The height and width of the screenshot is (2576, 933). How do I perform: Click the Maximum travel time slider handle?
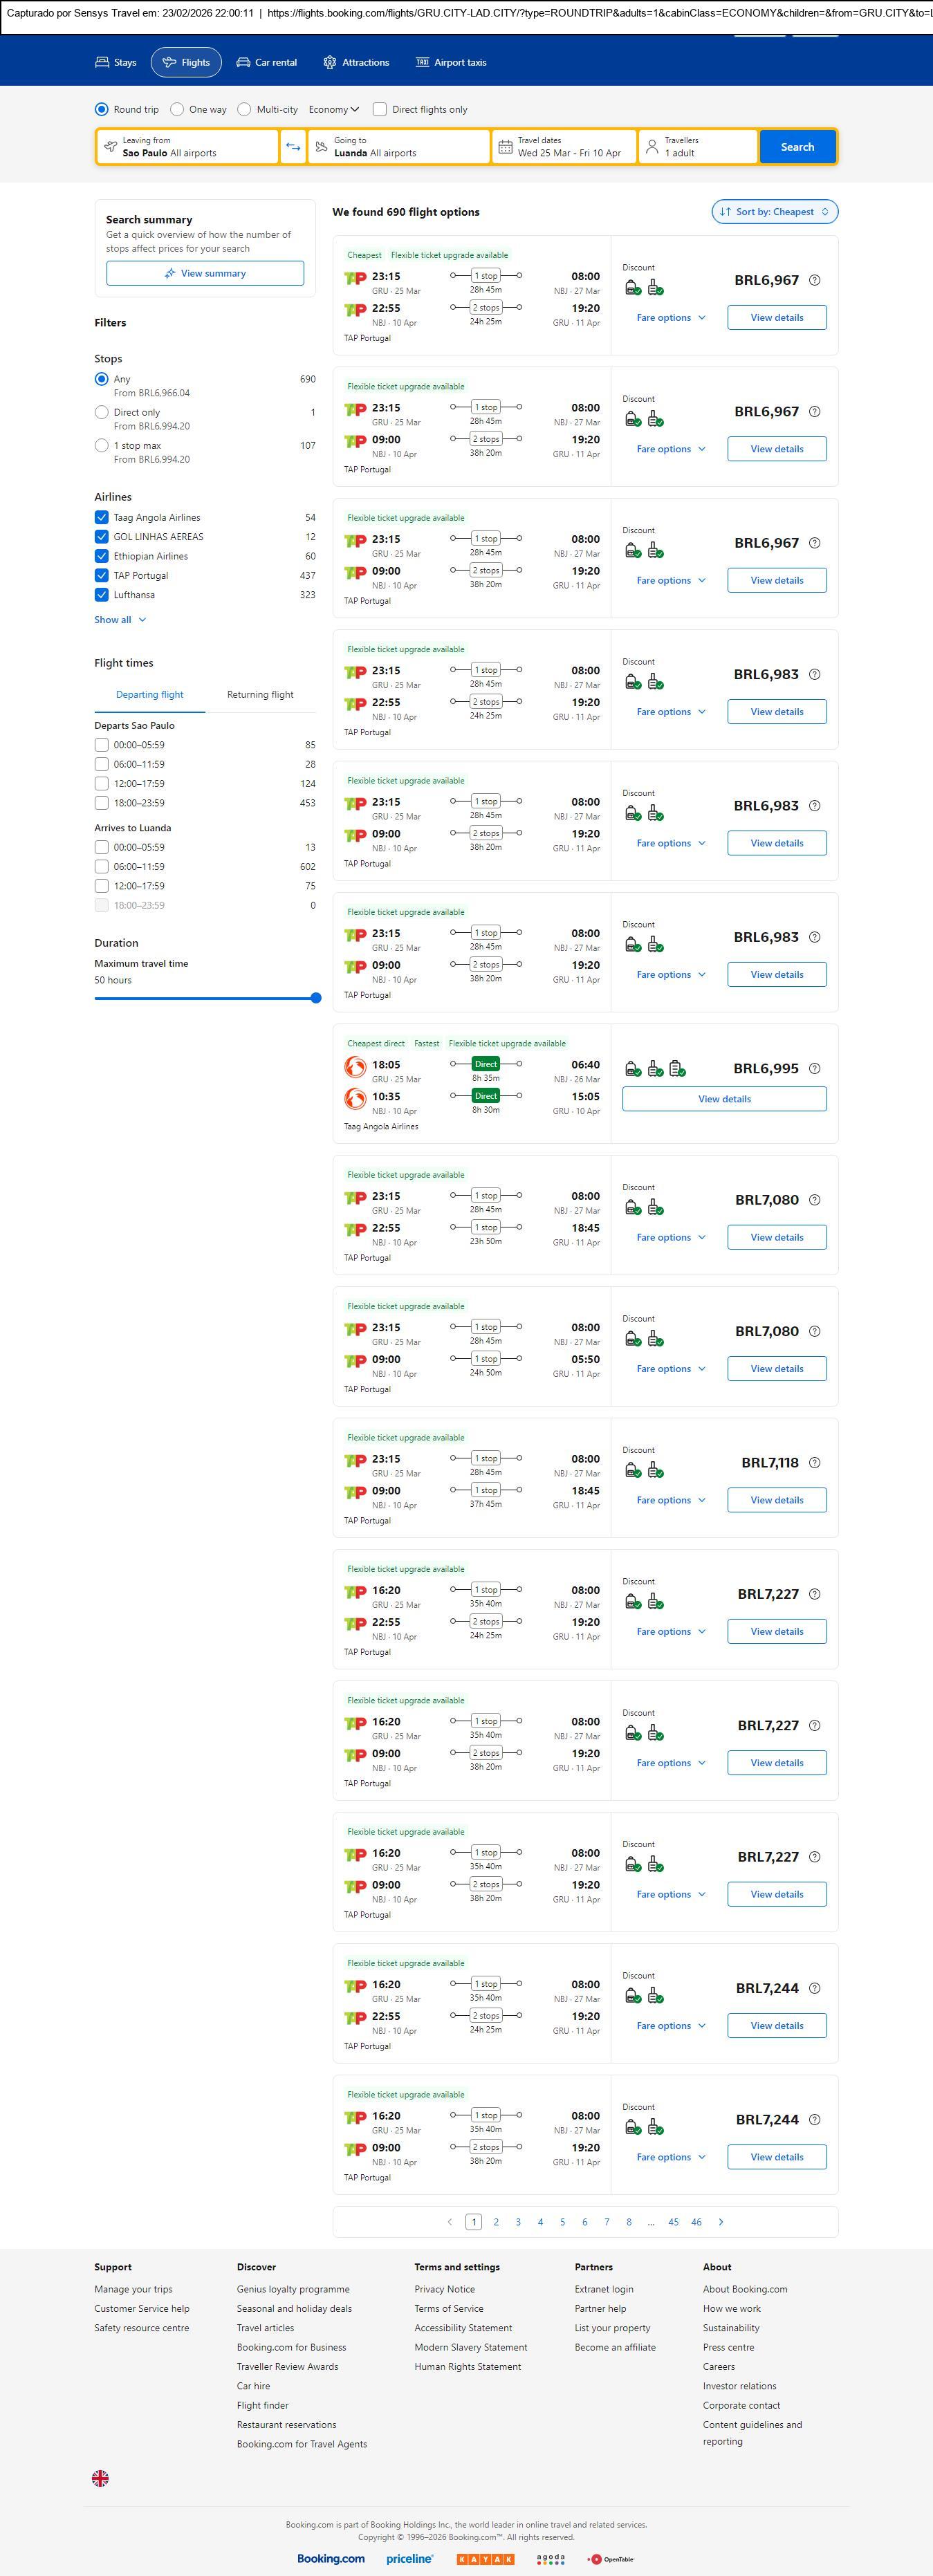click(316, 997)
